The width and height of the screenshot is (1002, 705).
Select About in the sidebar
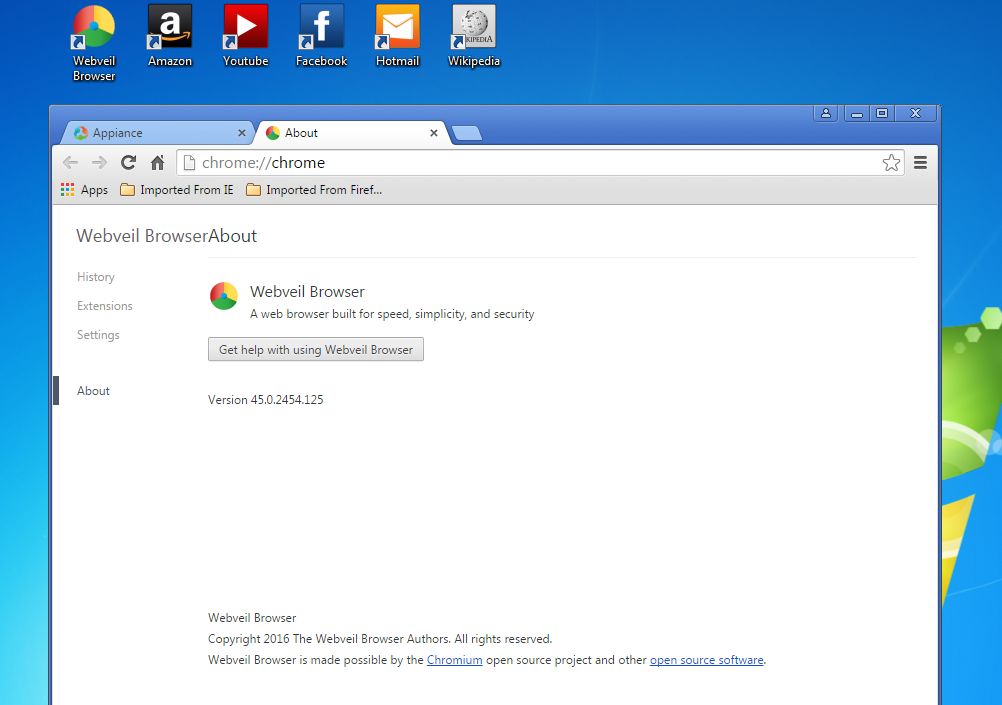point(93,391)
